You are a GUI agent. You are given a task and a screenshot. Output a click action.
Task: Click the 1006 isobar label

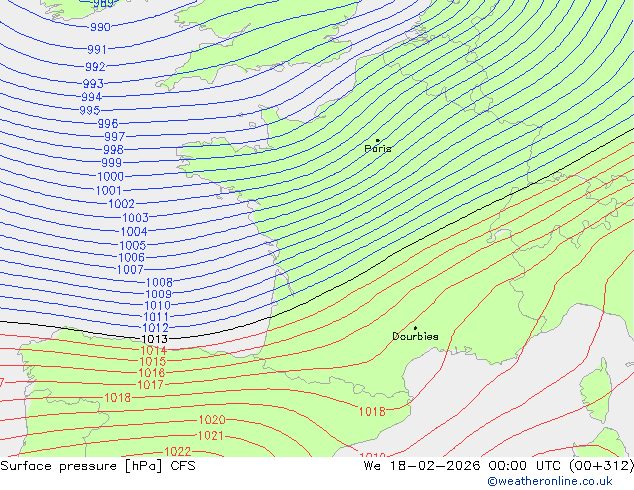tap(131, 257)
